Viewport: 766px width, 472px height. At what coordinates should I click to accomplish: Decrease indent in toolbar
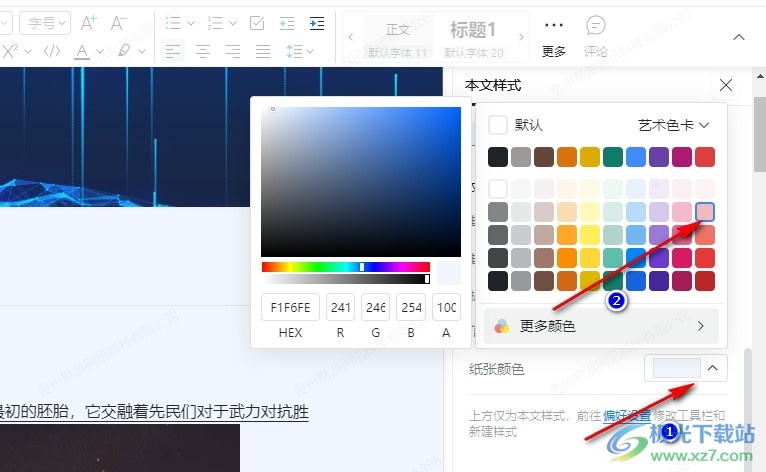pos(287,23)
